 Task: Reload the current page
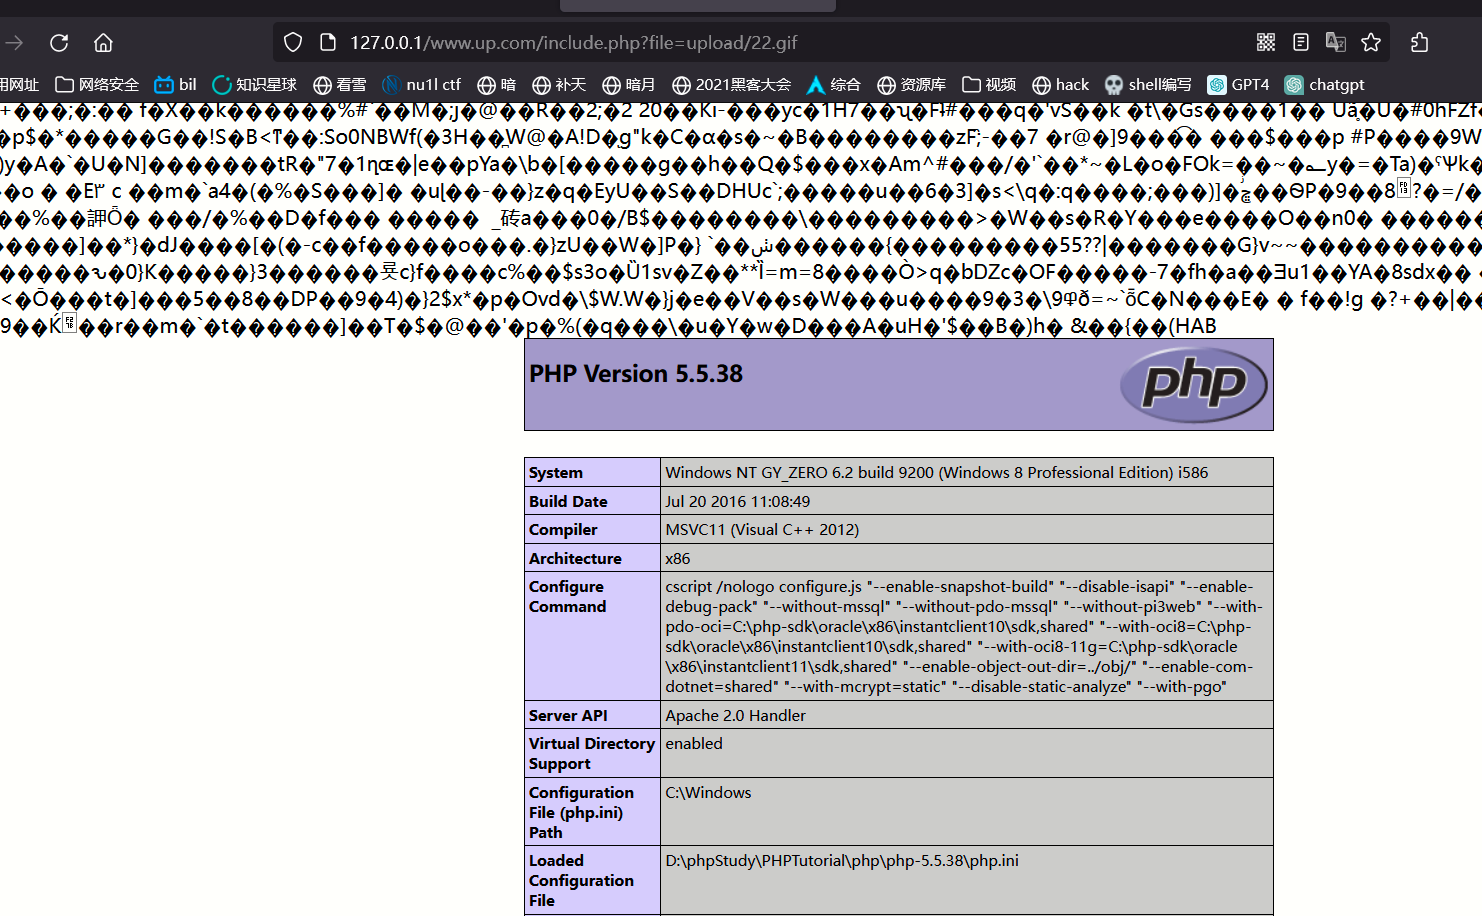pyautogui.click(x=59, y=43)
